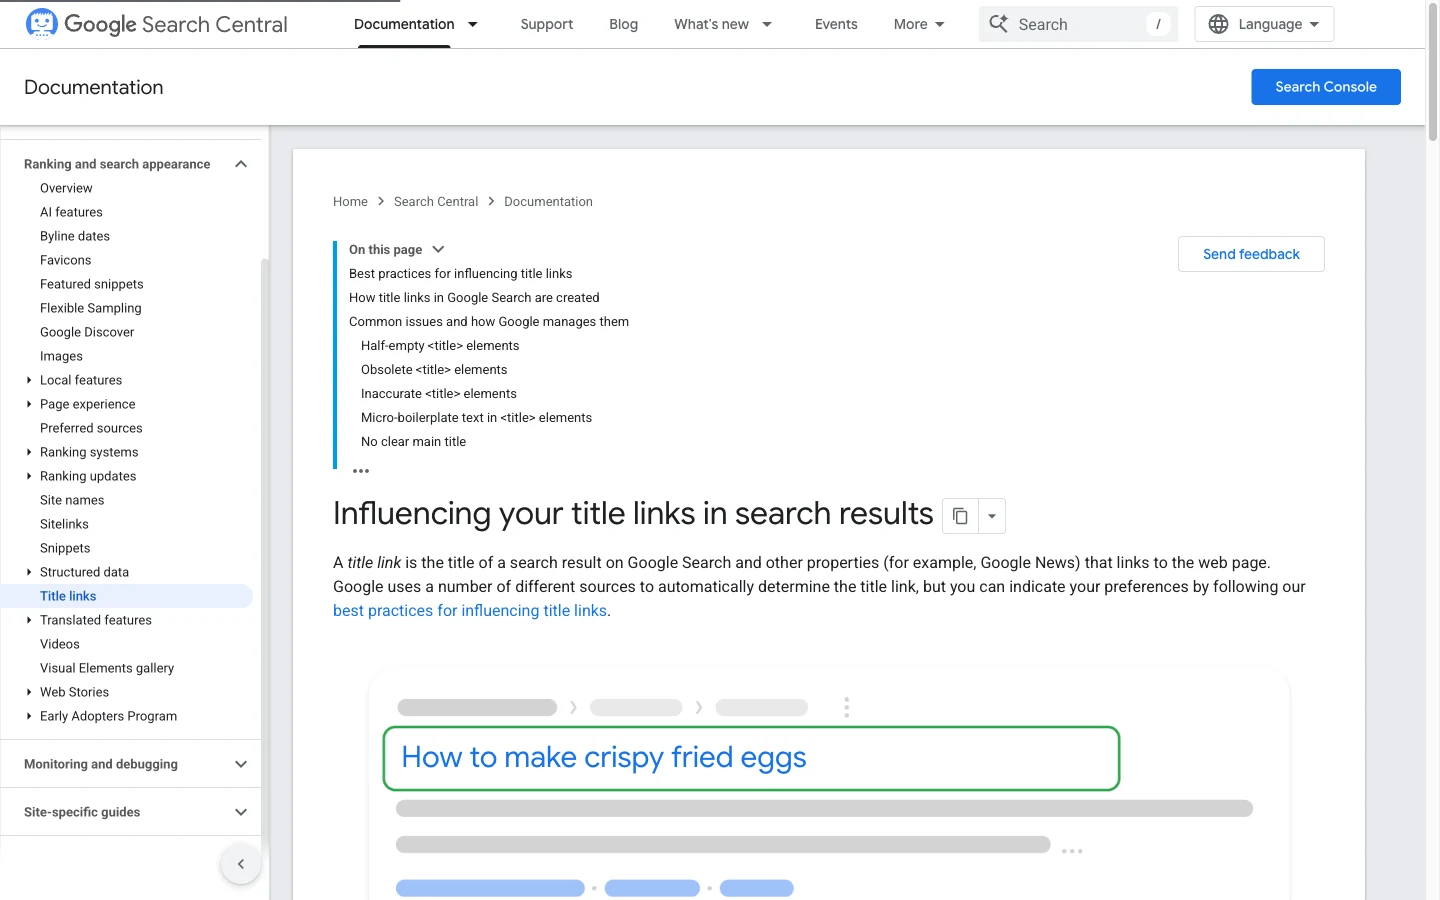Expand the Structured data tree item
The height and width of the screenshot is (900, 1440).
(x=29, y=572)
